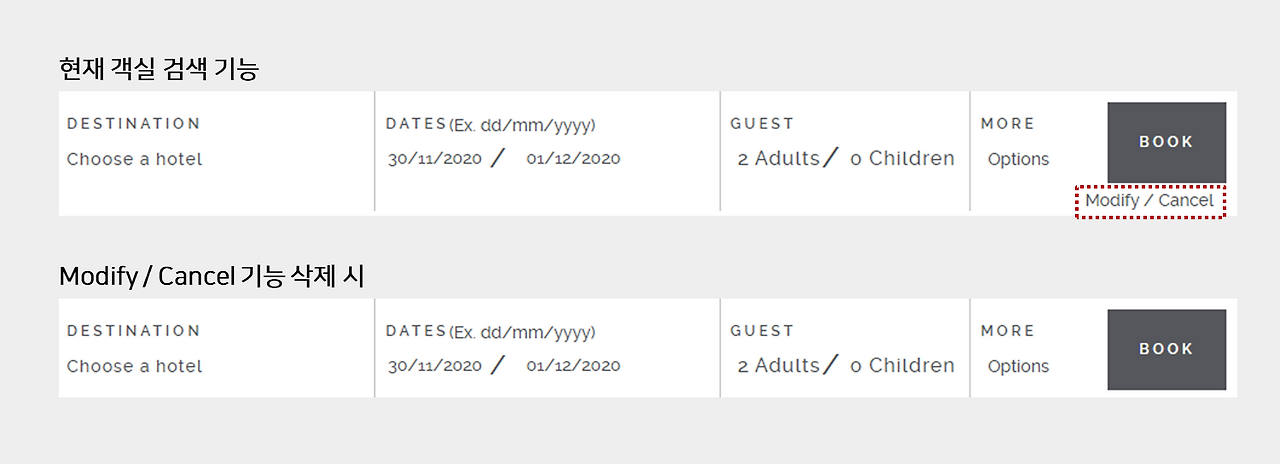Screen dimensions: 1280x464
Task: Click BOOK in the bar without Modify / Cancel
Action: (1166, 349)
